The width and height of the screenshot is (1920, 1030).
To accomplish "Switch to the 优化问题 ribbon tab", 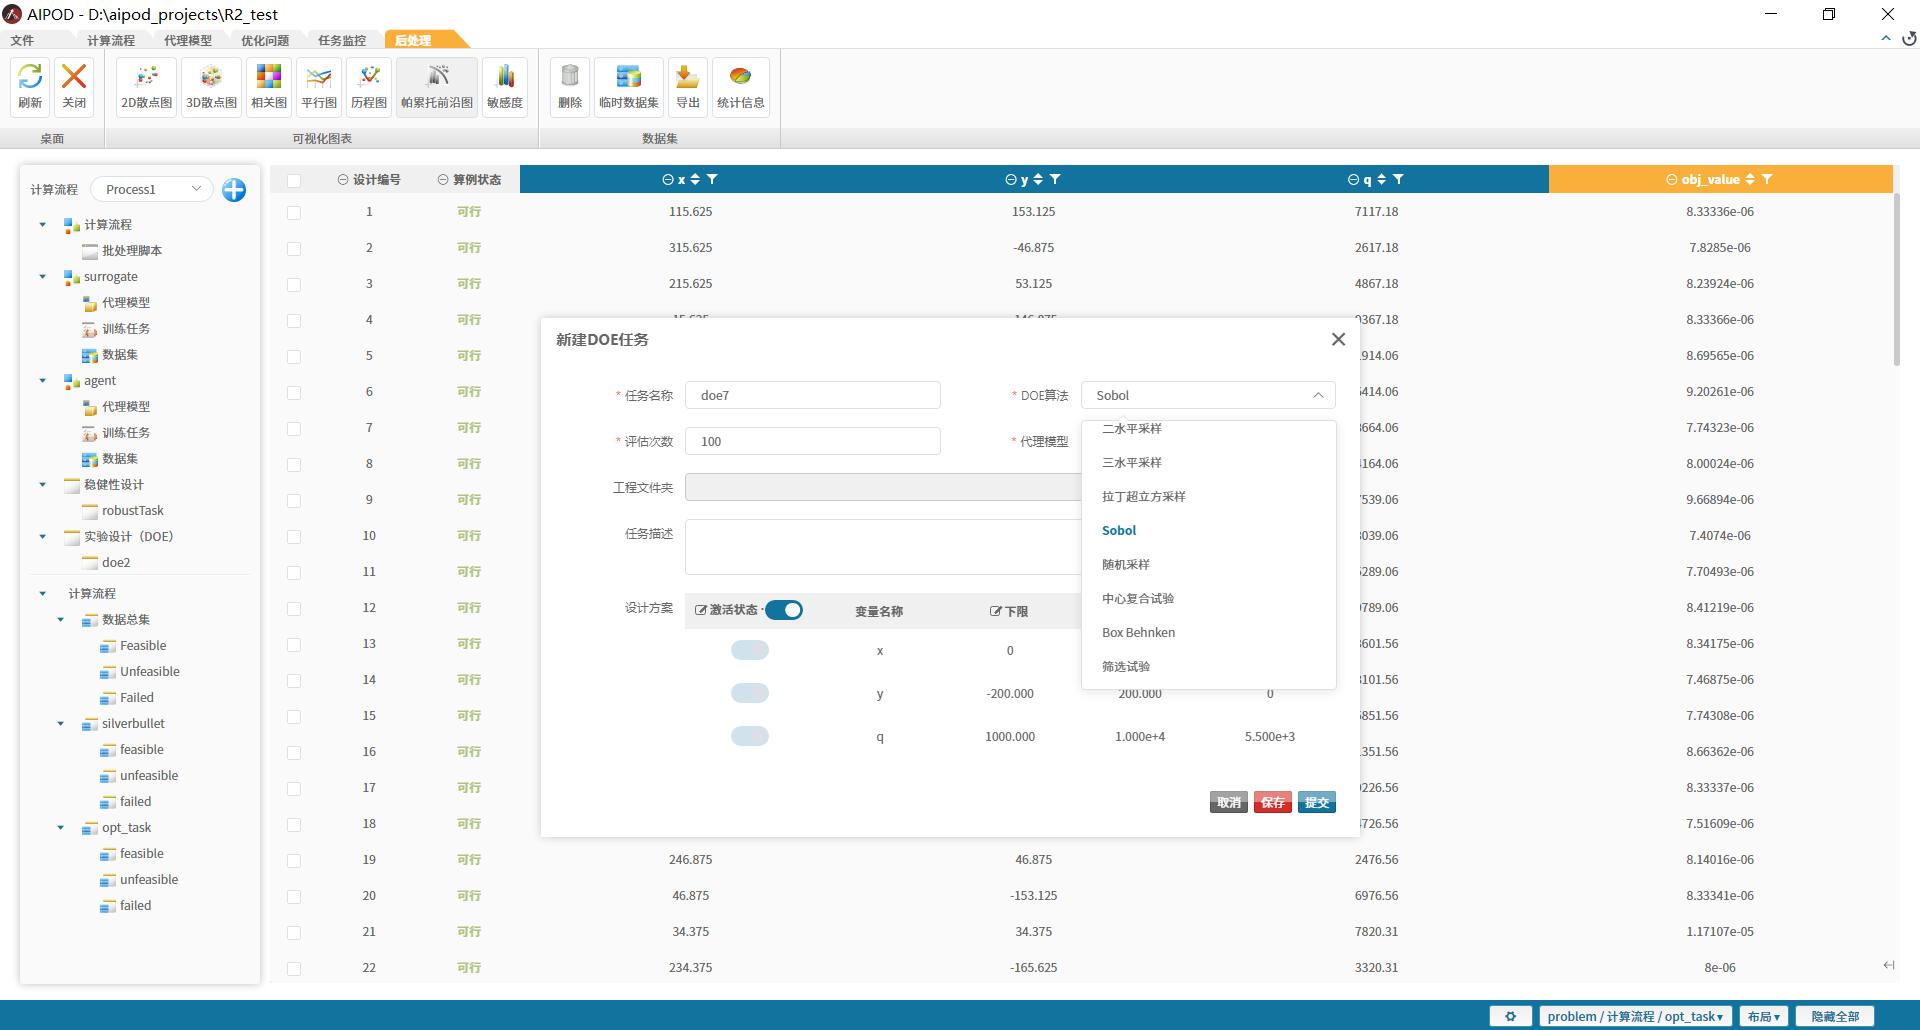I will pos(265,40).
